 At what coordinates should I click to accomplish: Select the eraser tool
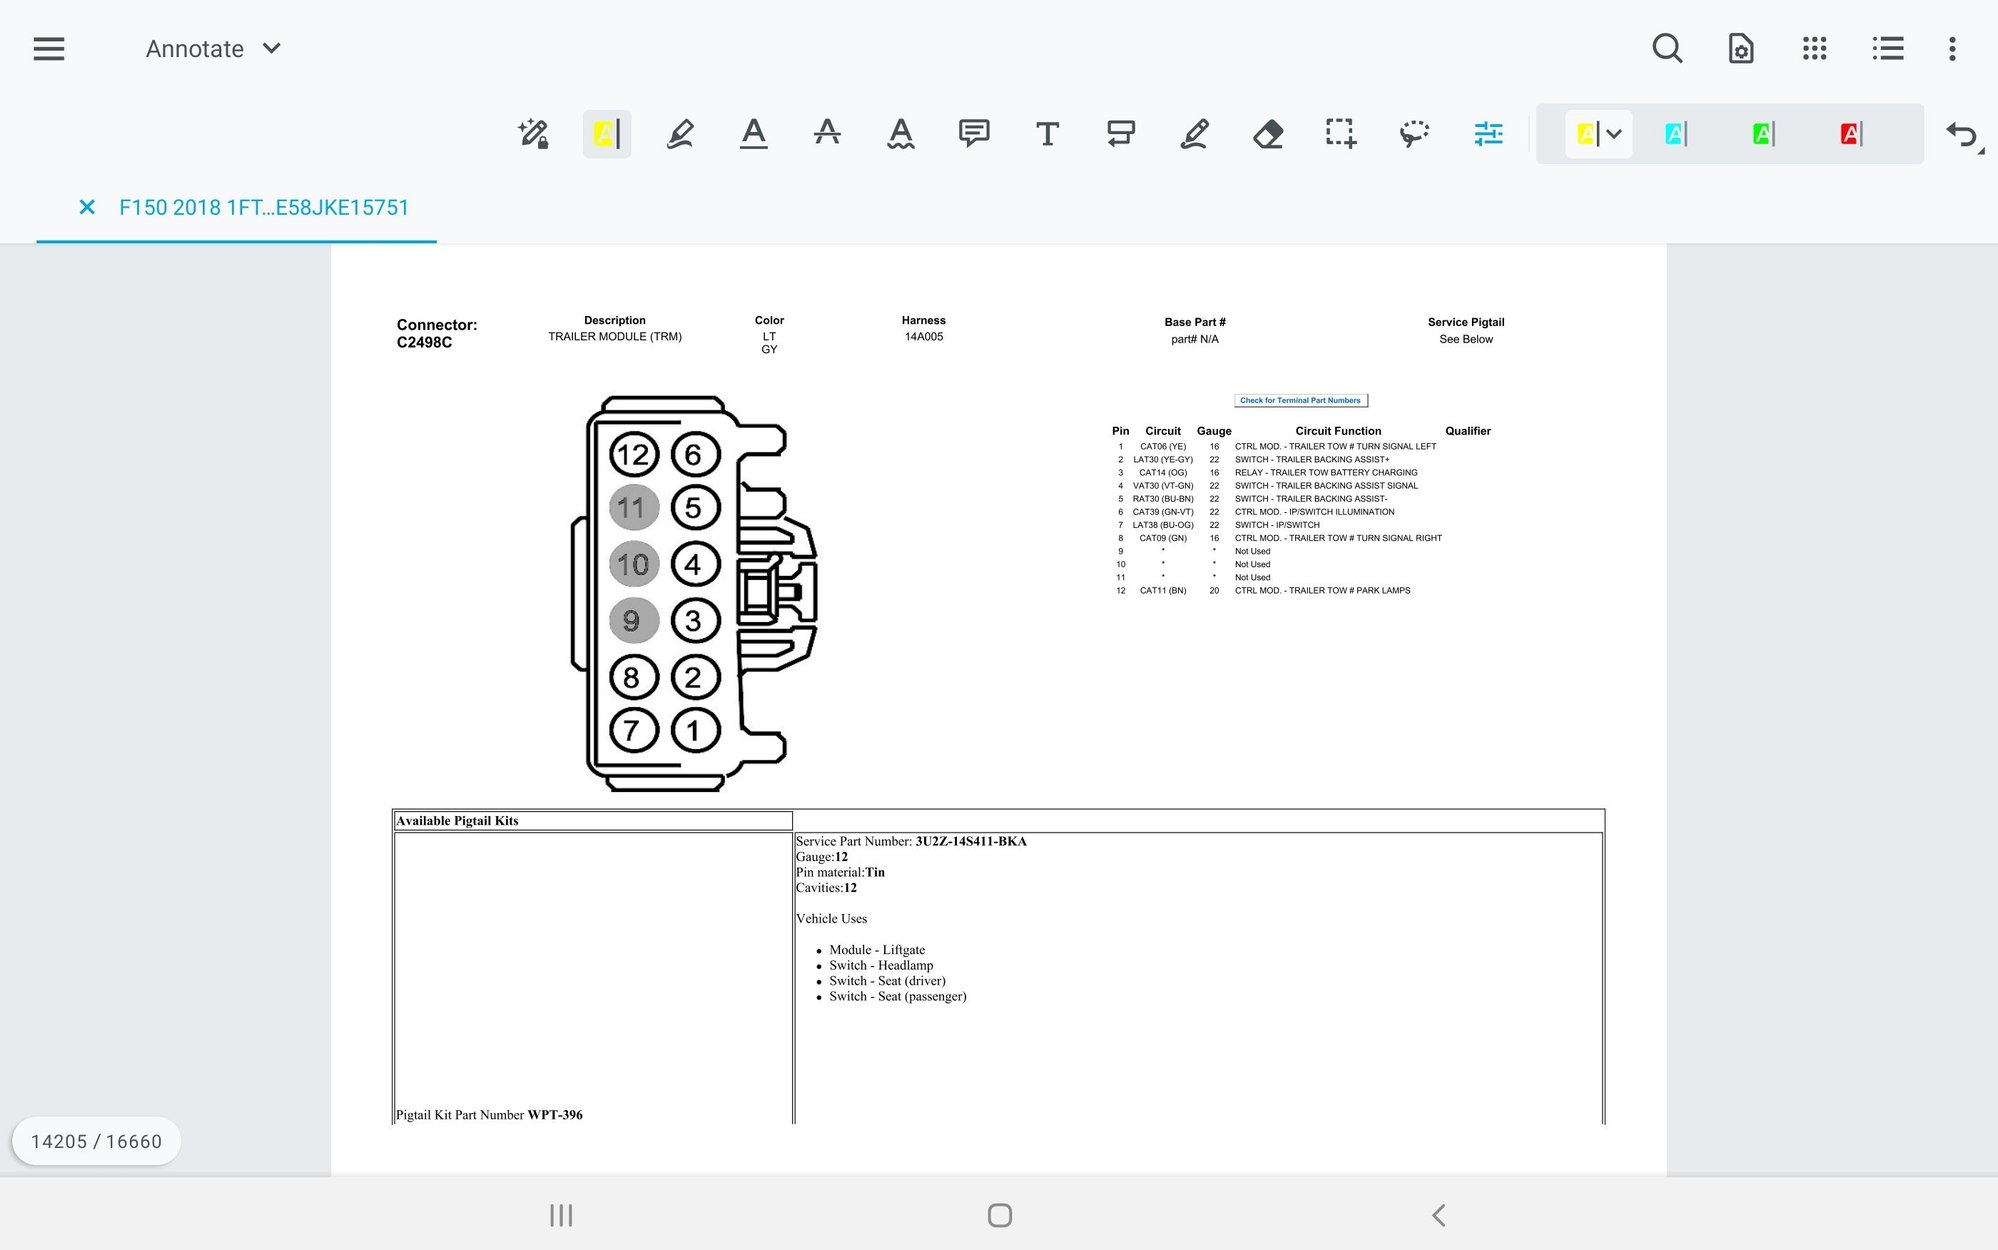point(1267,133)
